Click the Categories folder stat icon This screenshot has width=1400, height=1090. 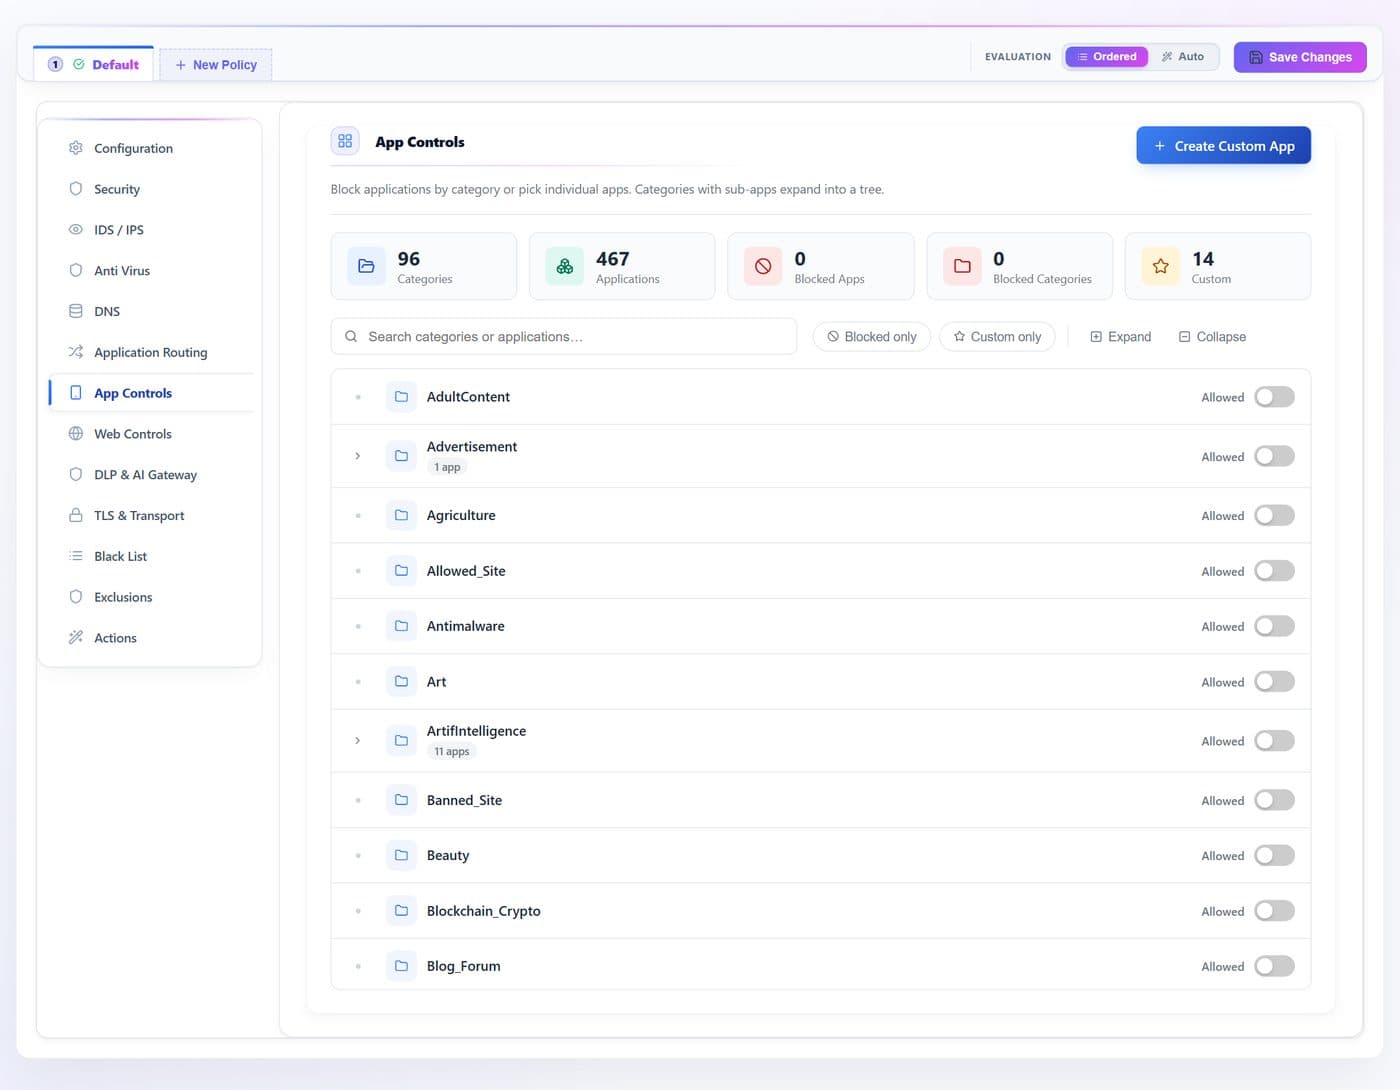click(x=366, y=266)
